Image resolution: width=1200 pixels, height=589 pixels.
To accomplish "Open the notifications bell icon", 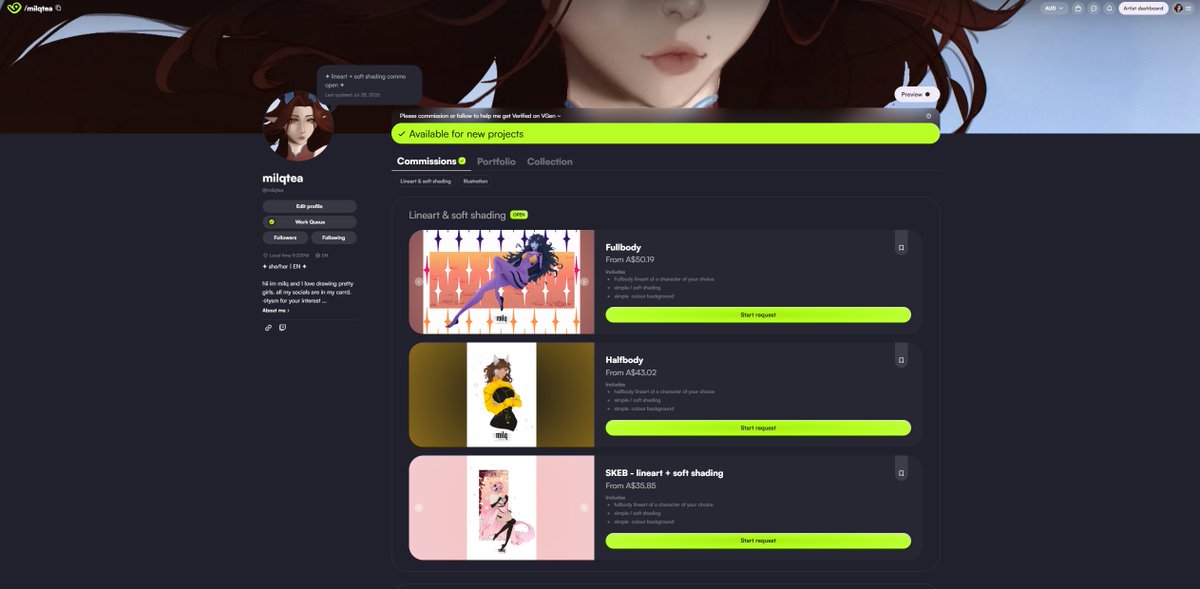I will tap(1108, 8).
